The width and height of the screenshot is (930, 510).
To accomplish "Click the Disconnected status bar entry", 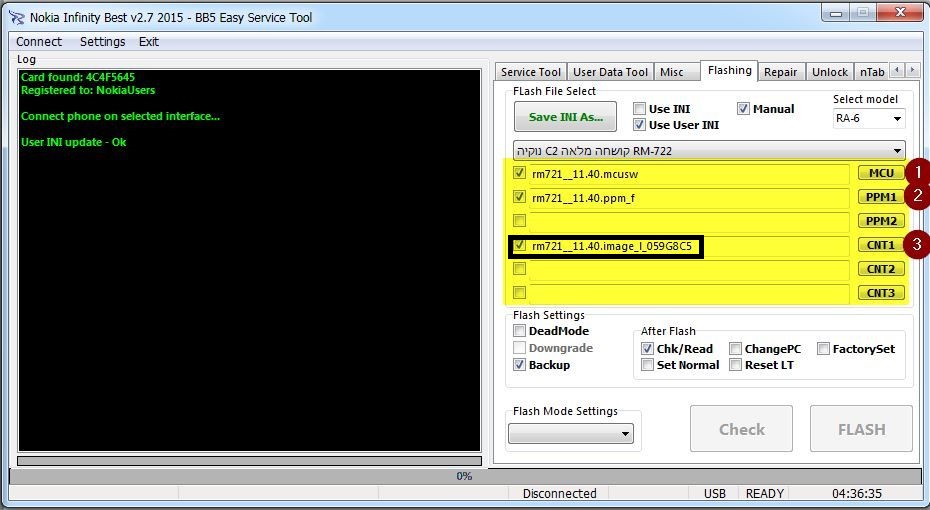I will [x=559, y=493].
